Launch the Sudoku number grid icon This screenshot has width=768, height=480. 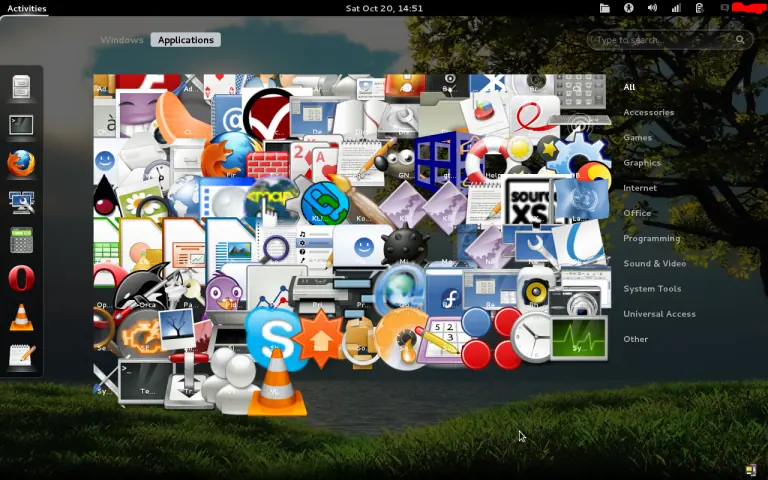point(441,339)
